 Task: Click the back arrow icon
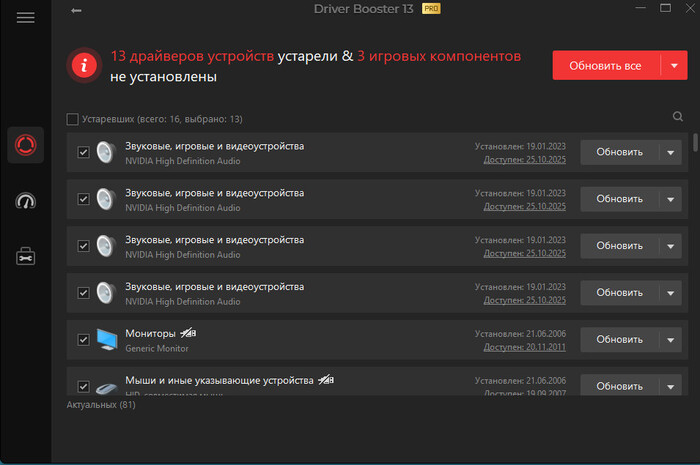[x=77, y=11]
